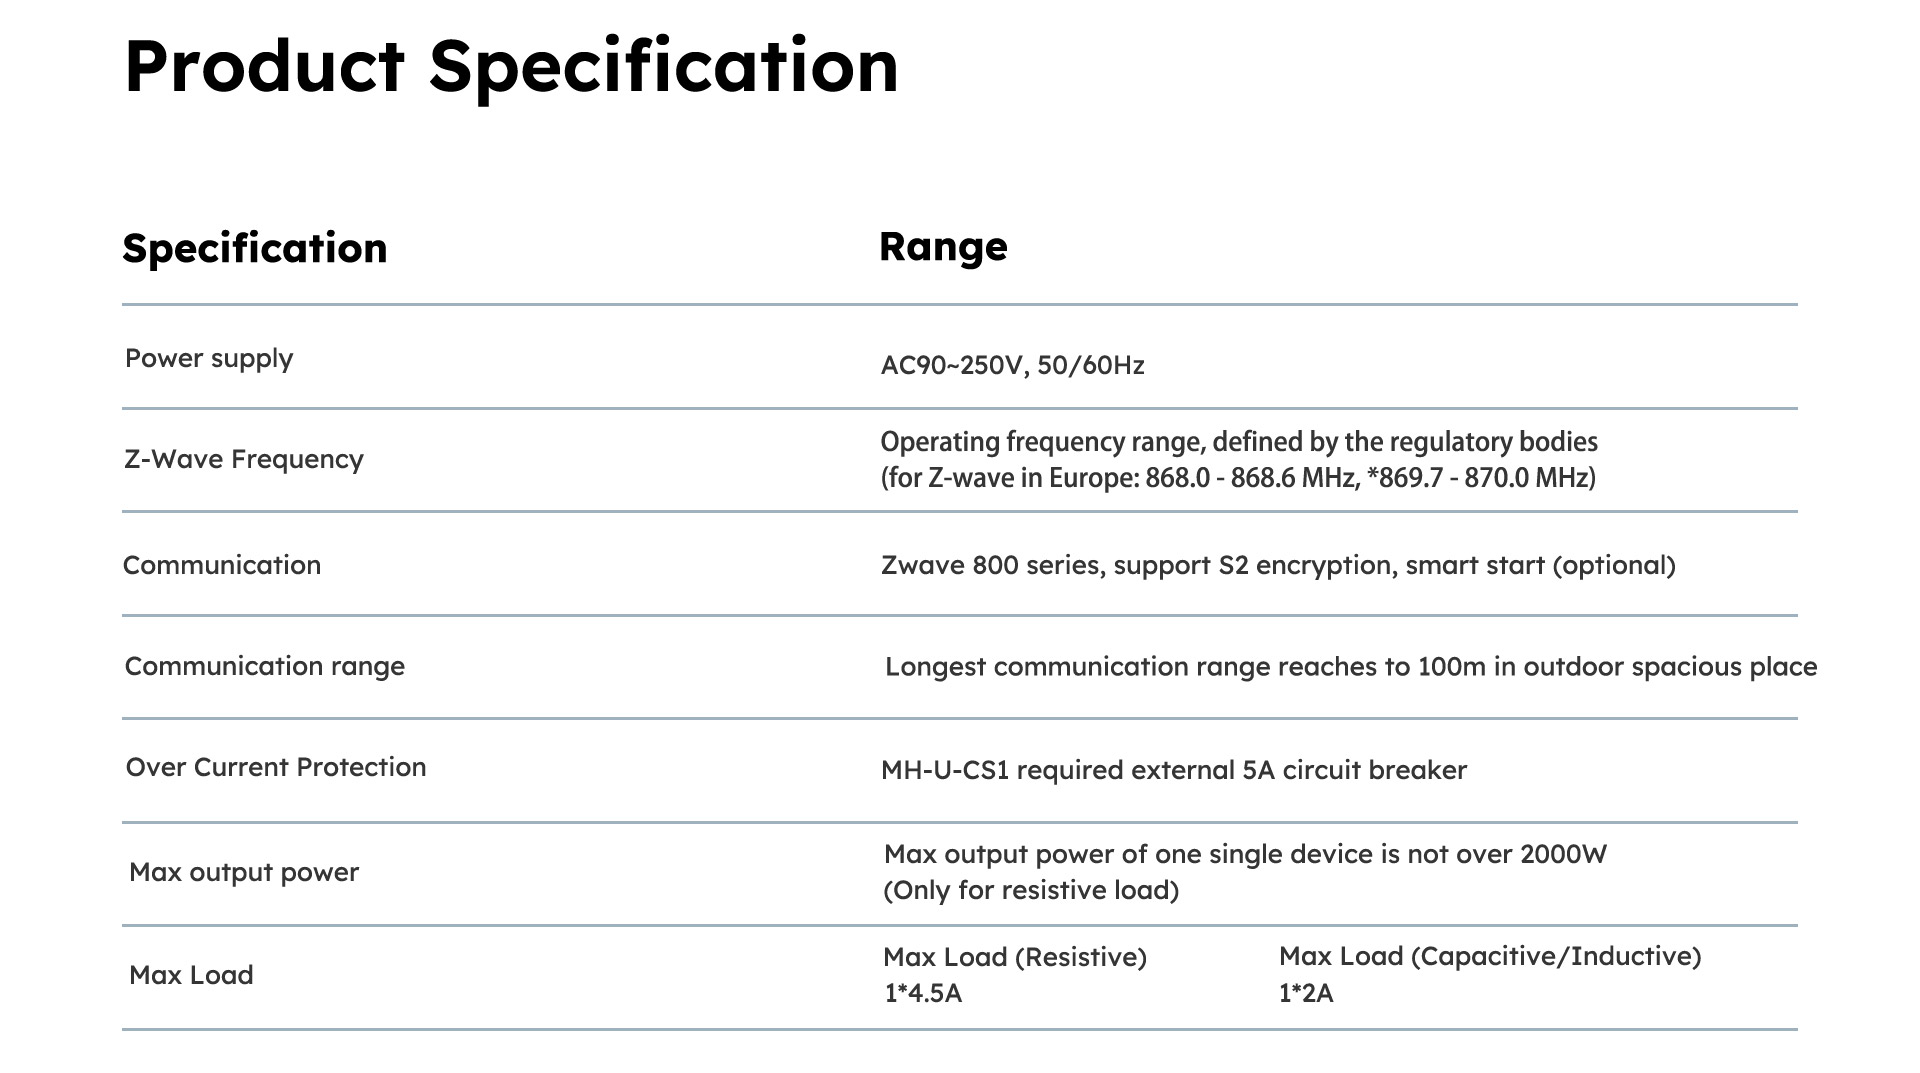1920x1073 pixels.
Task: Select the Max Load row label
Action: tap(191, 975)
